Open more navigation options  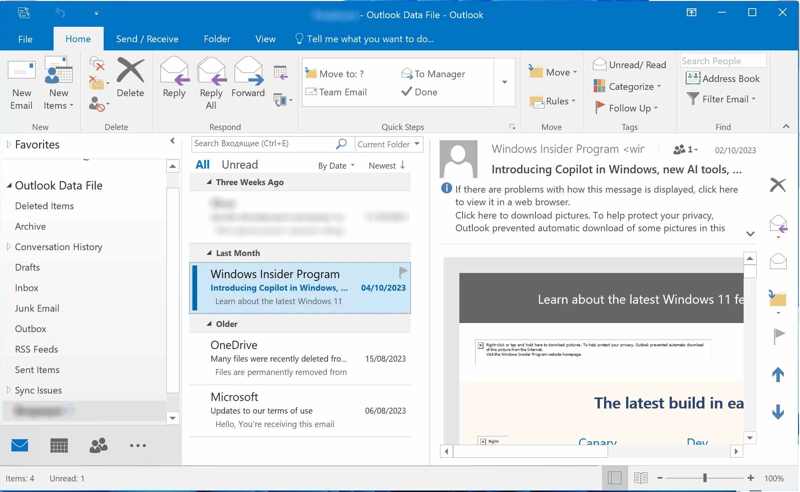click(138, 446)
